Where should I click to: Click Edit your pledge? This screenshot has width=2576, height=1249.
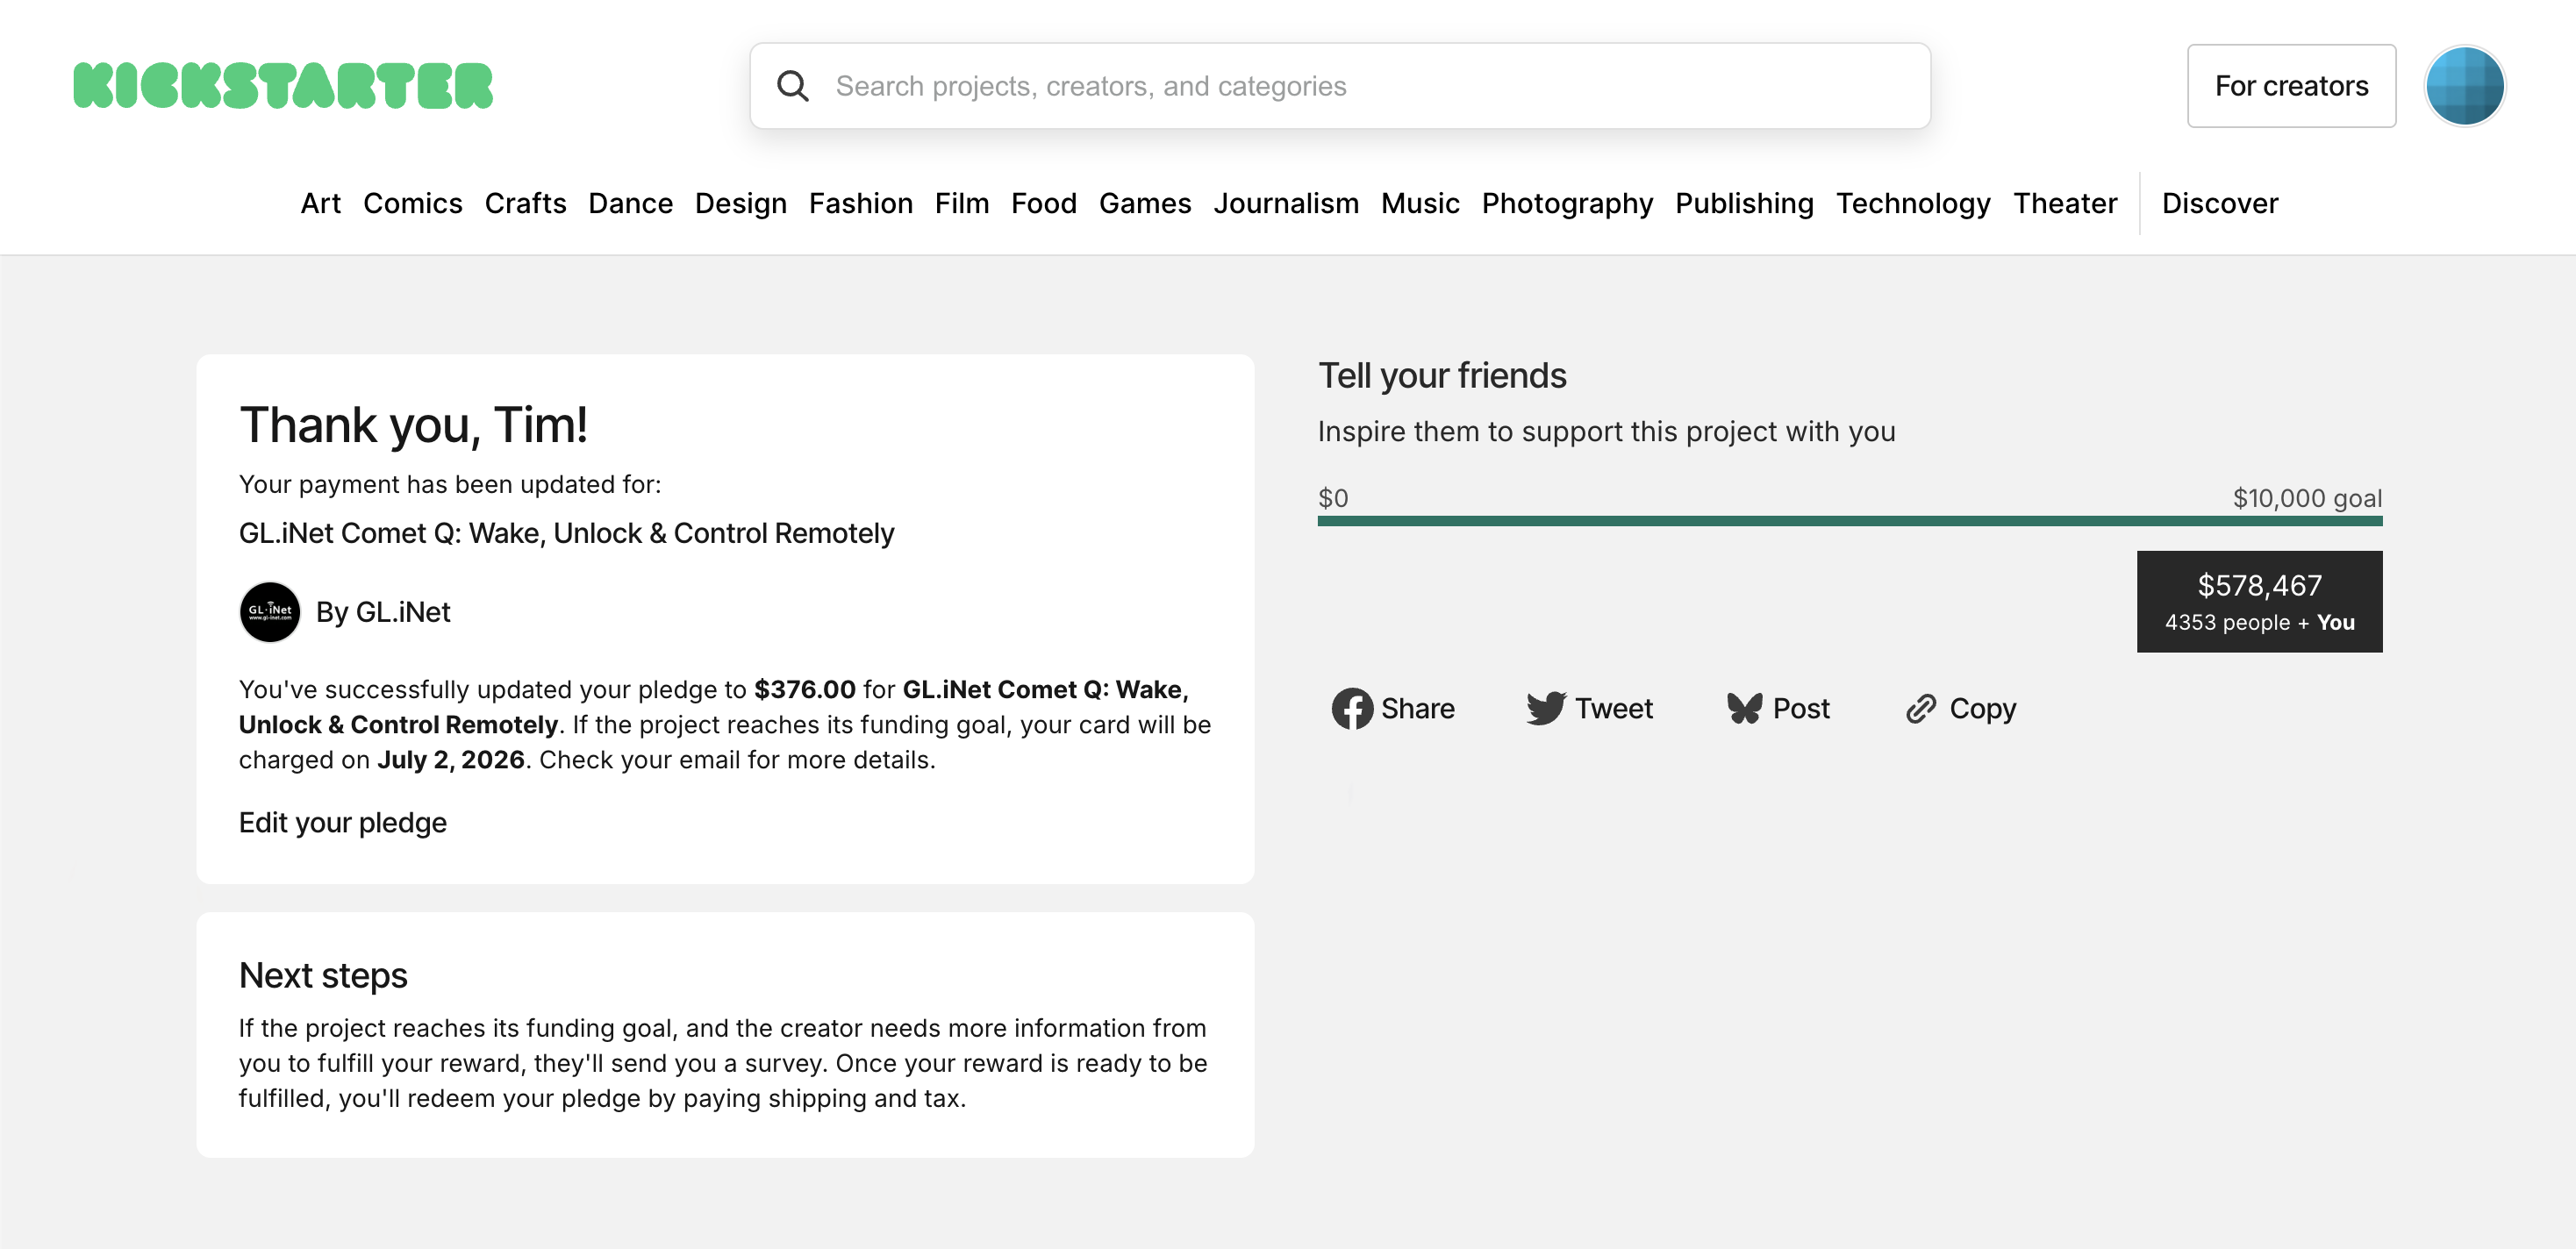pos(343,823)
